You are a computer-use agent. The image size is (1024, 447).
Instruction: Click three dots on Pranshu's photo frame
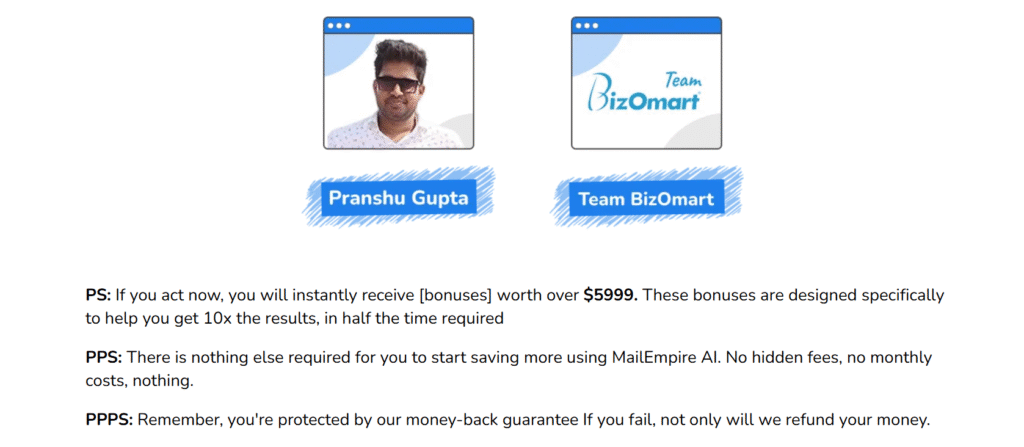[339, 25]
